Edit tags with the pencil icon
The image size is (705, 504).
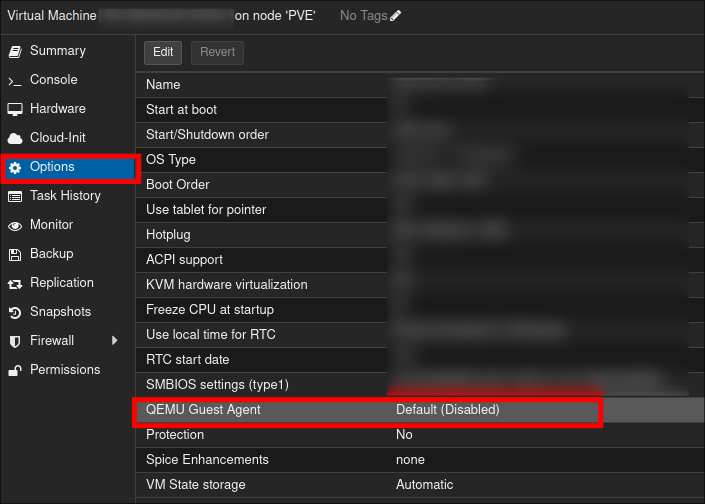[395, 16]
